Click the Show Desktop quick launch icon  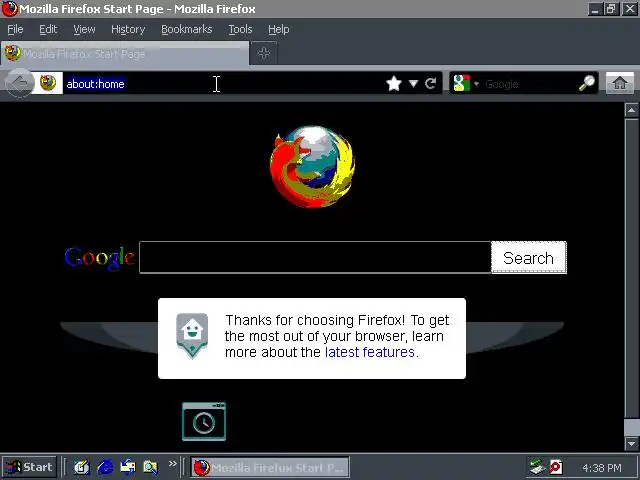click(82, 467)
